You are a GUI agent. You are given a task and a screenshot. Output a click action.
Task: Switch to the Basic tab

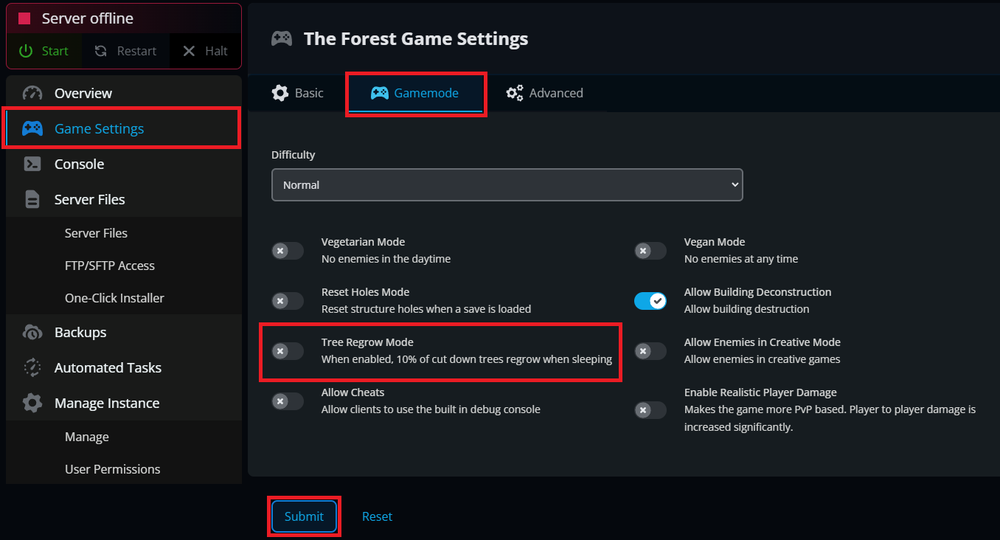click(298, 93)
